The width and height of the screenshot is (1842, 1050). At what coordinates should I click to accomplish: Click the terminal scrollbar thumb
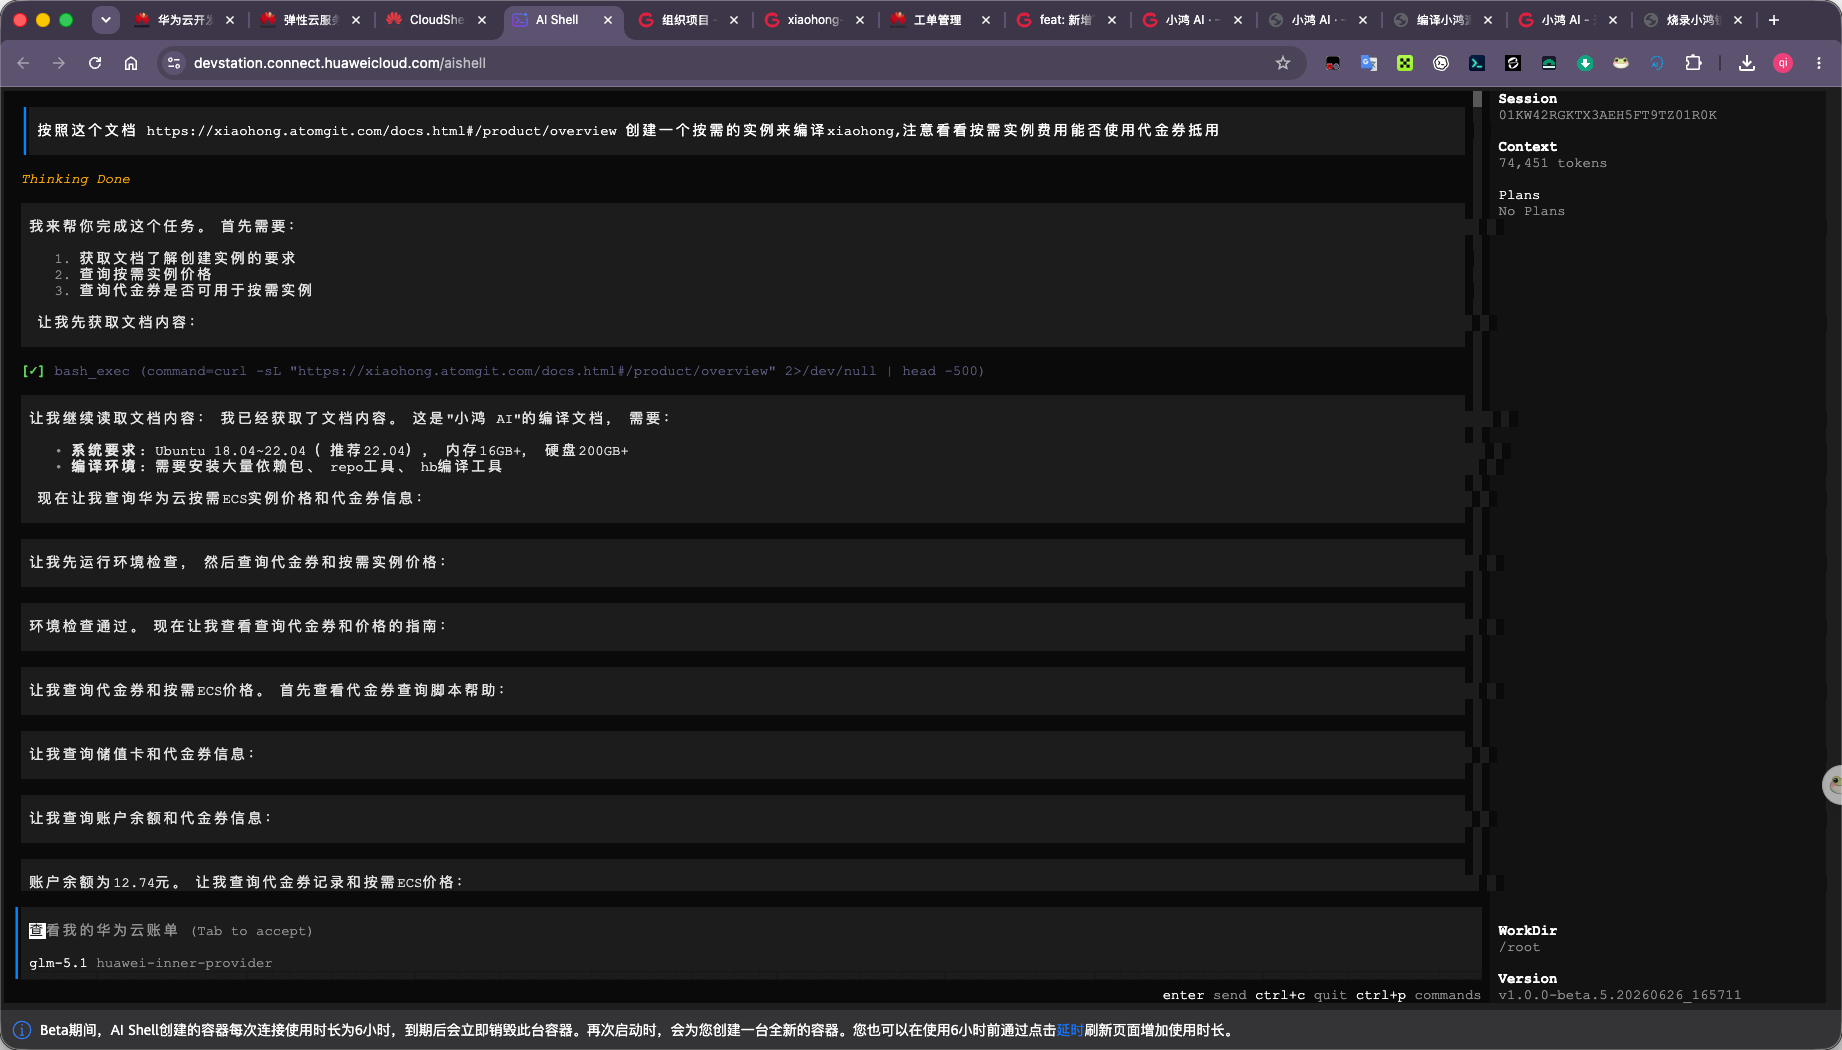tap(1477, 99)
